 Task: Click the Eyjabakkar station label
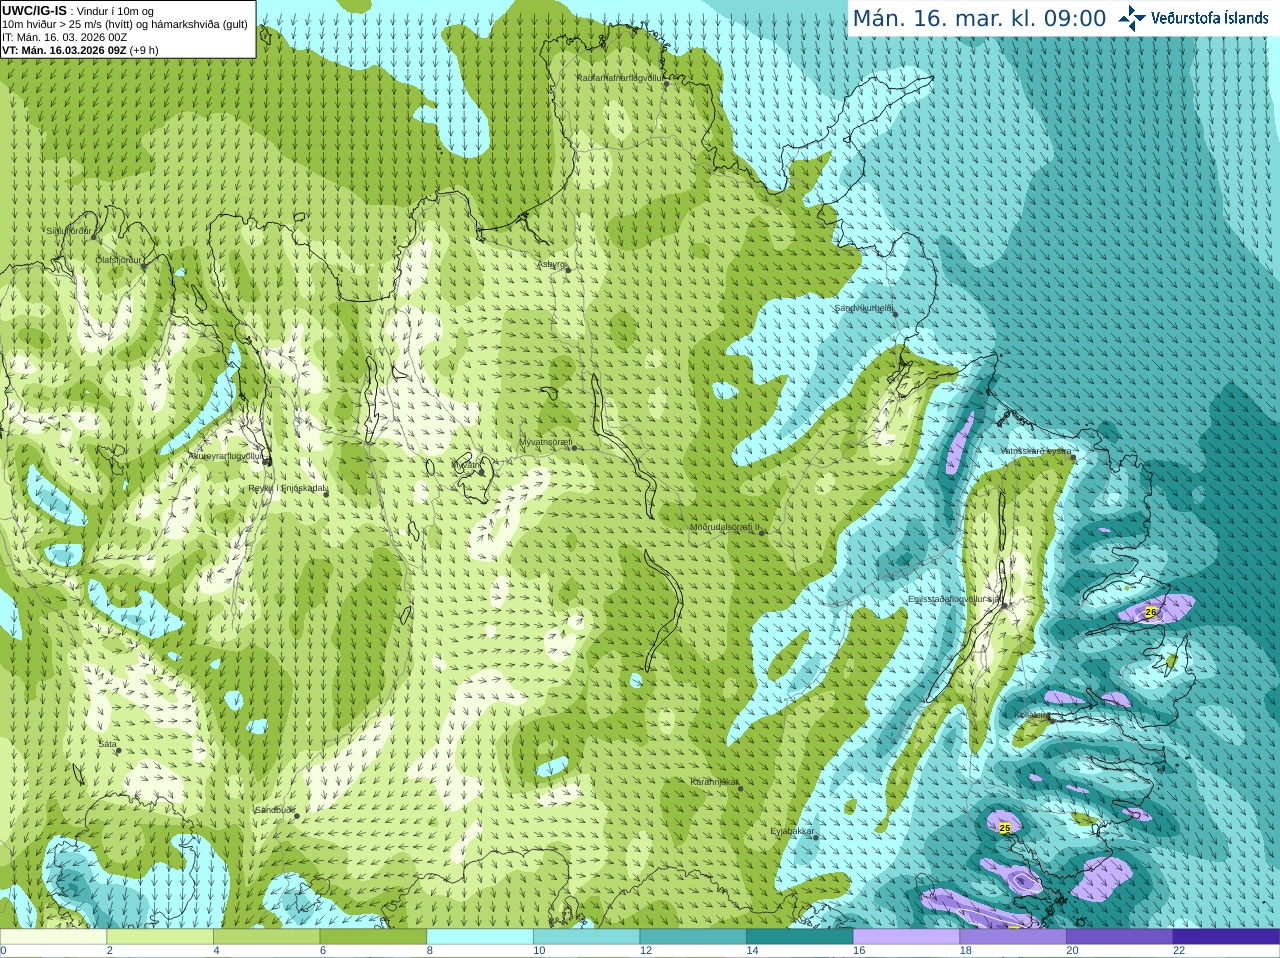pos(792,830)
